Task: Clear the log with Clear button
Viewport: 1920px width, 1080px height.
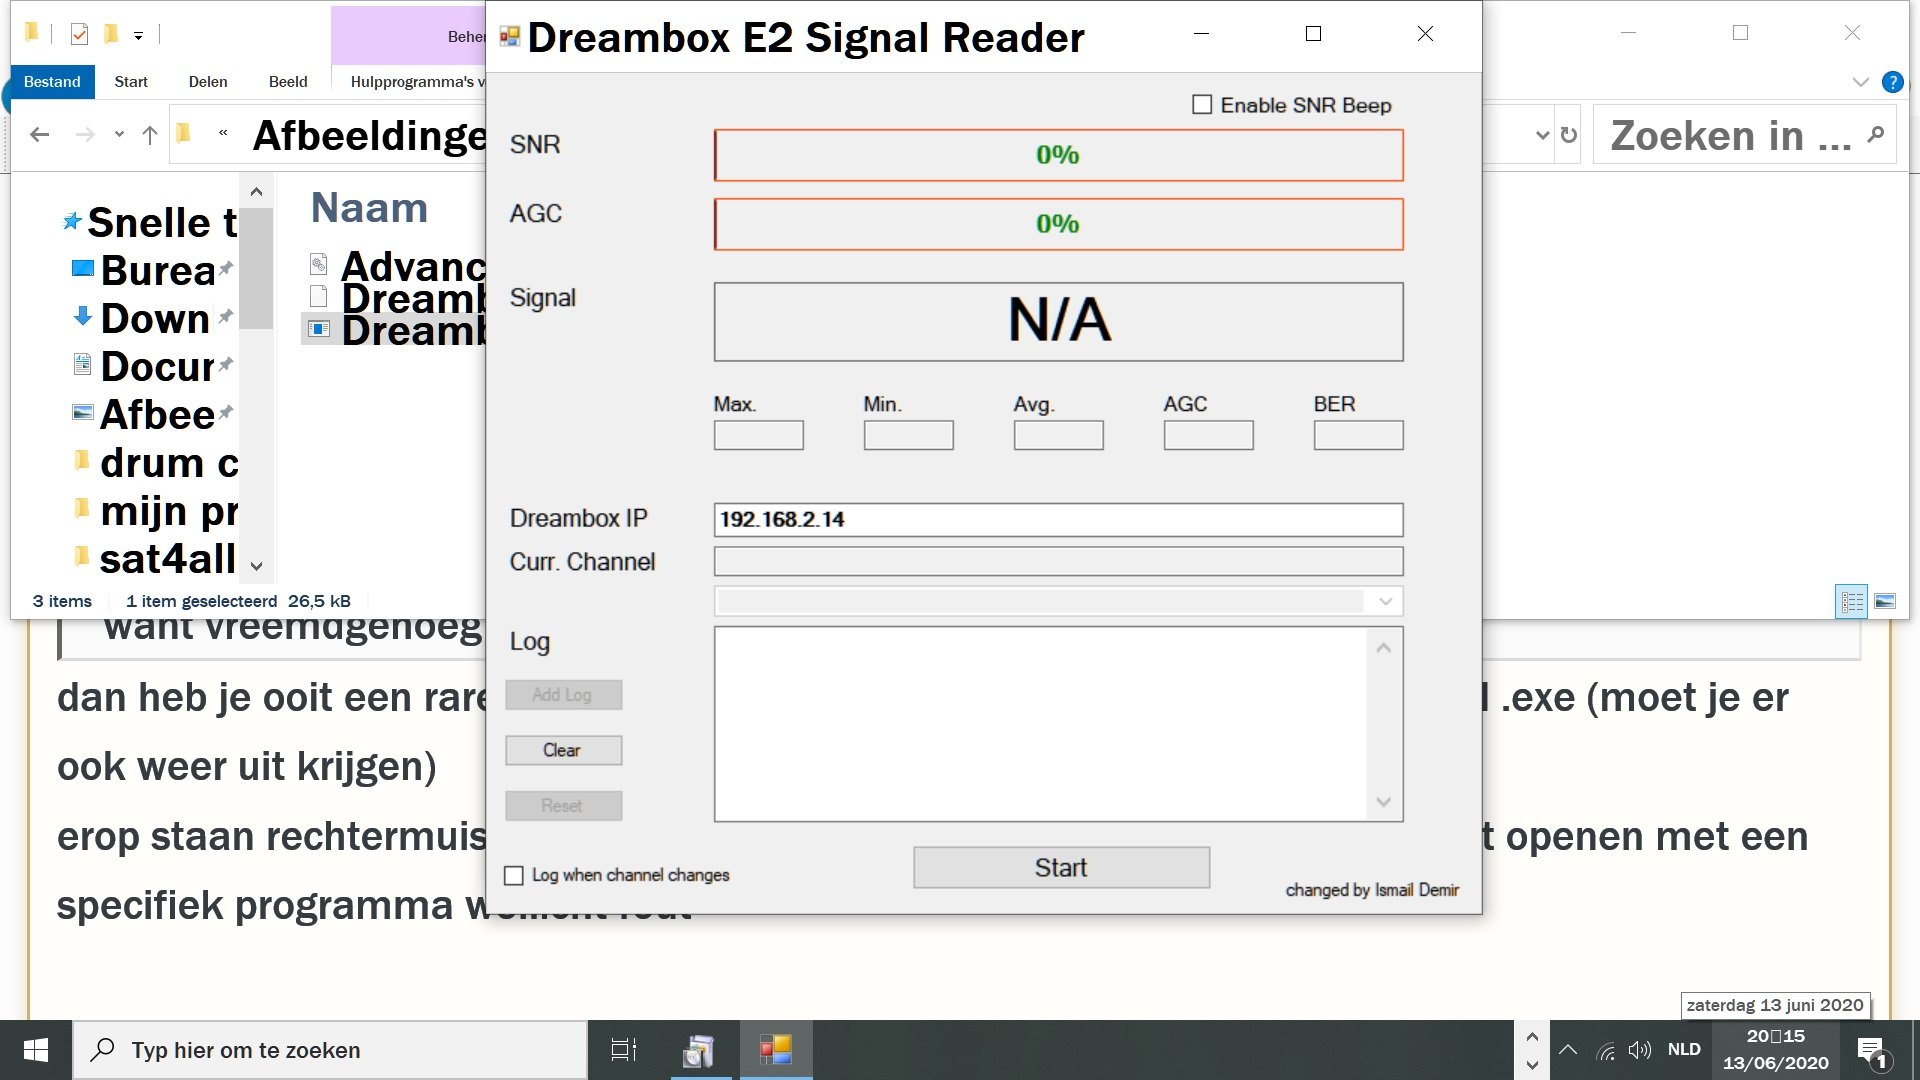Action: point(563,751)
